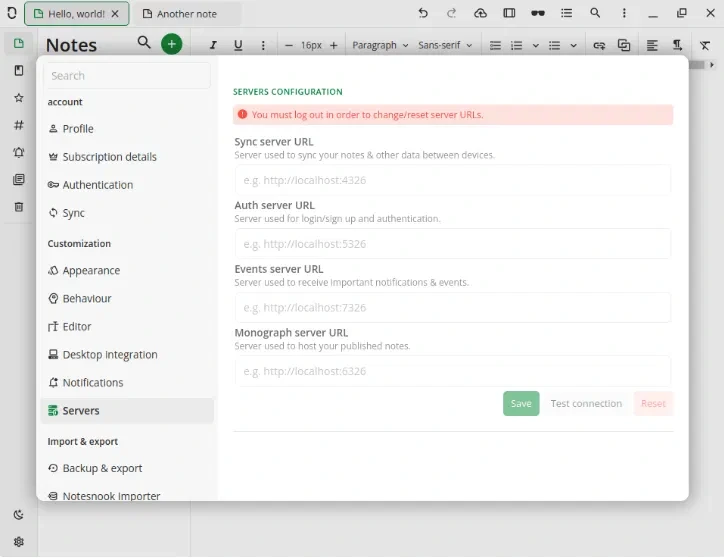Click the cloud sync status icon
The image size is (724, 558).
[480, 14]
